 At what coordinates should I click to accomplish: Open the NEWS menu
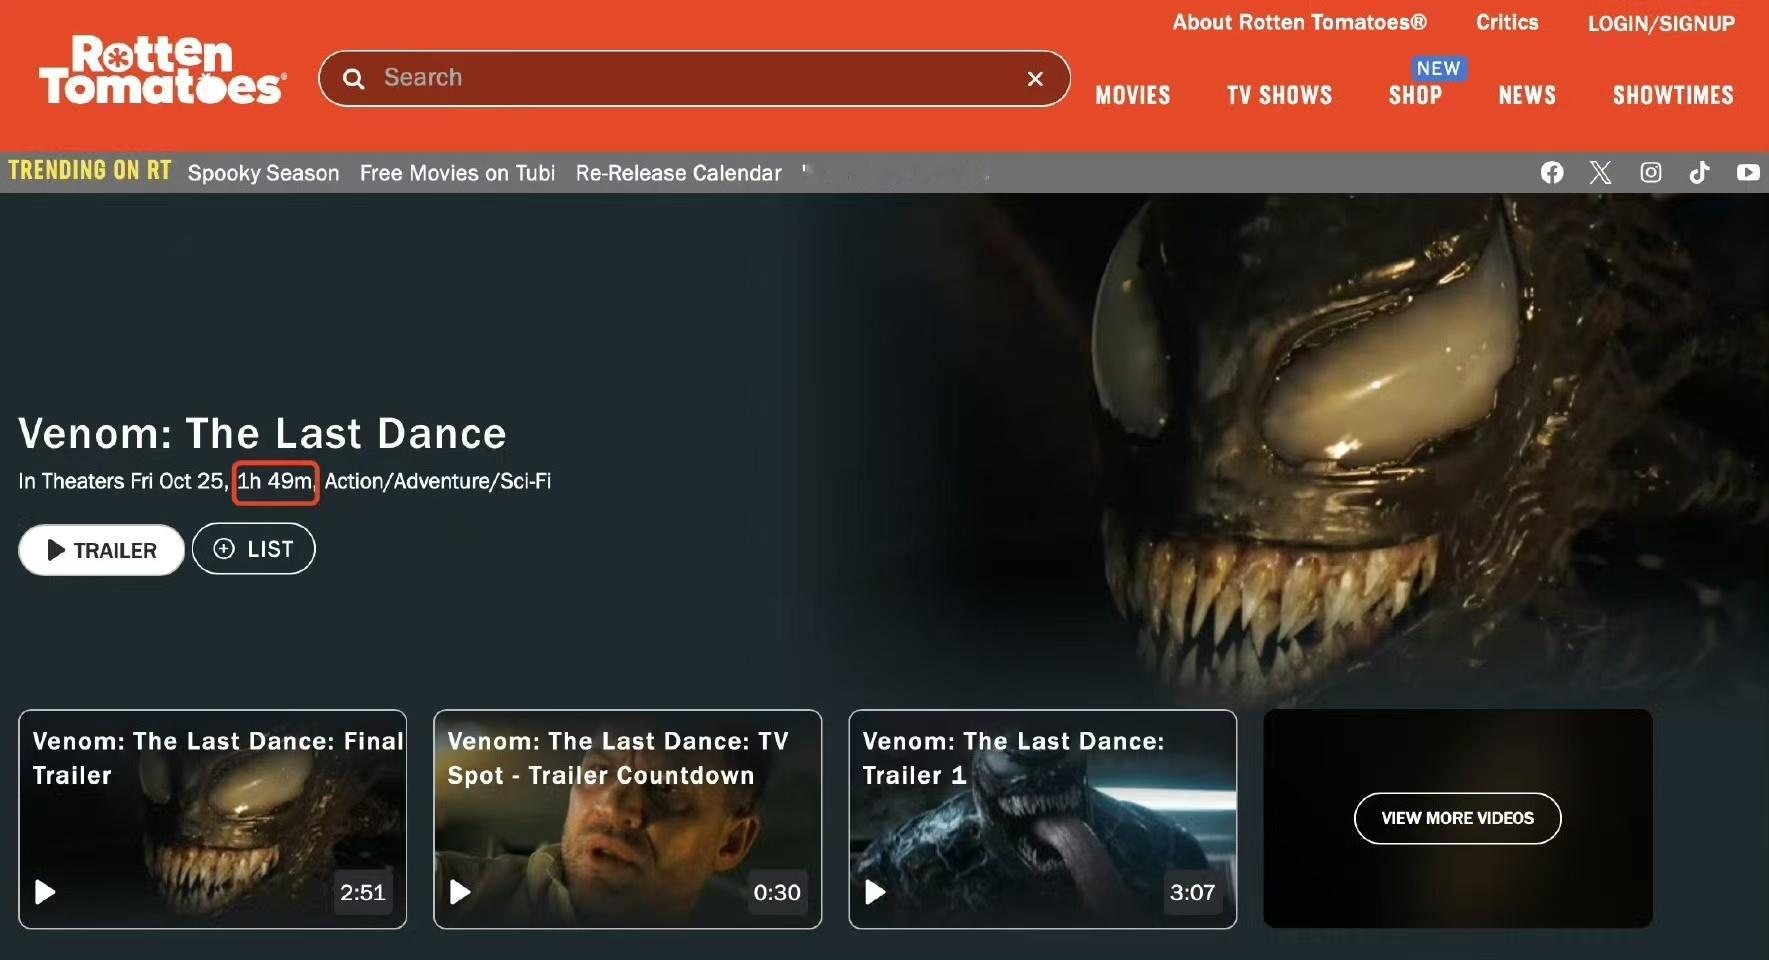(1527, 95)
